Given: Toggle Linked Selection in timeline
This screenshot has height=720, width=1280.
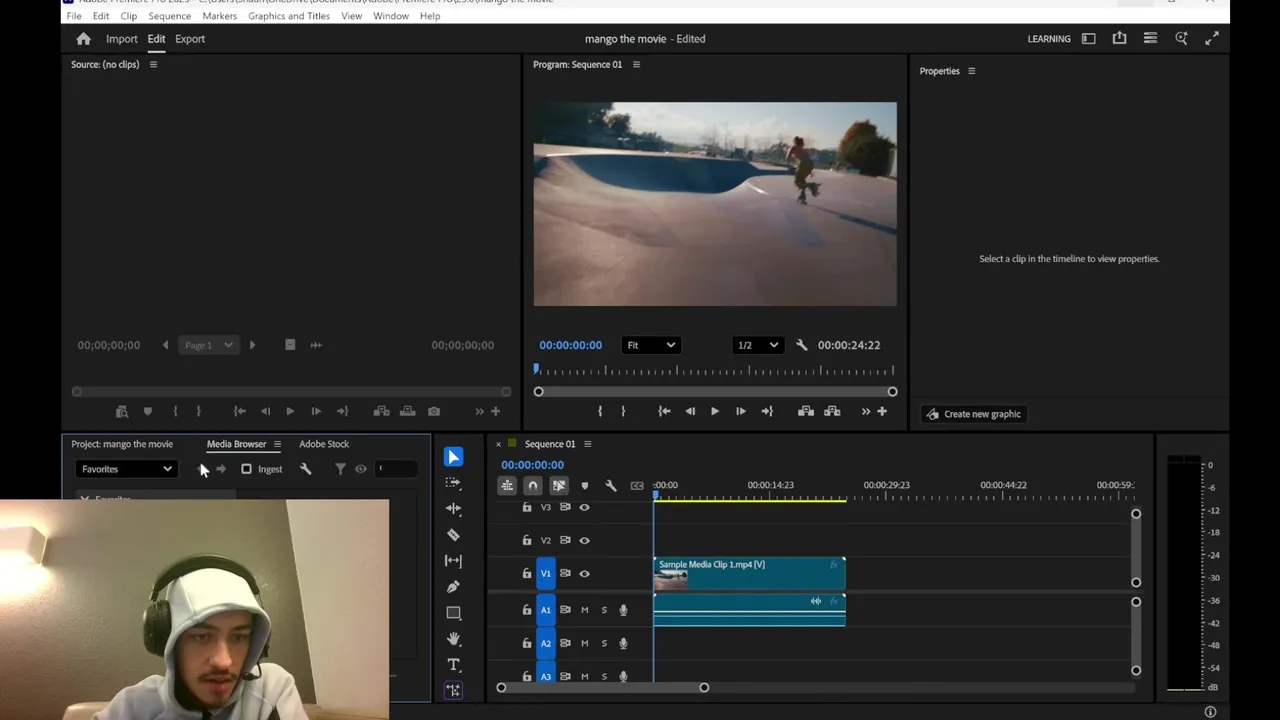Looking at the screenshot, I should pyautogui.click(x=559, y=486).
